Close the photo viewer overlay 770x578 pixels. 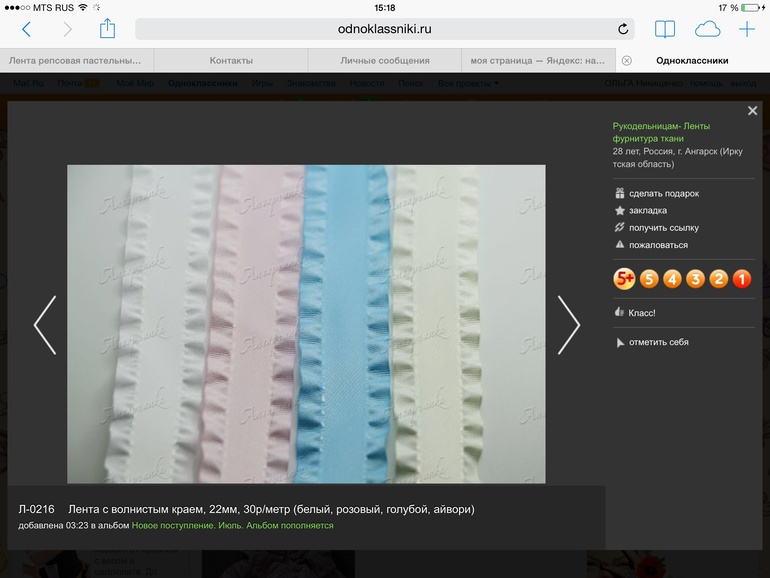[x=752, y=111]
